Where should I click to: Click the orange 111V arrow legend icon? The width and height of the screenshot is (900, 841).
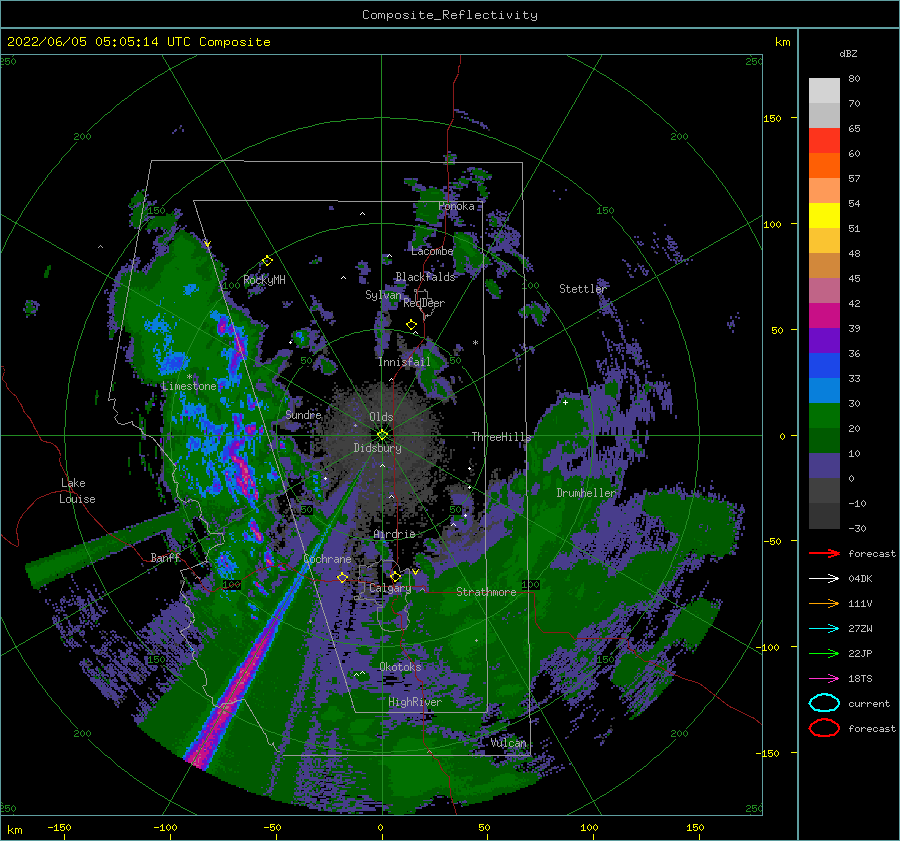tap(824, 603)
